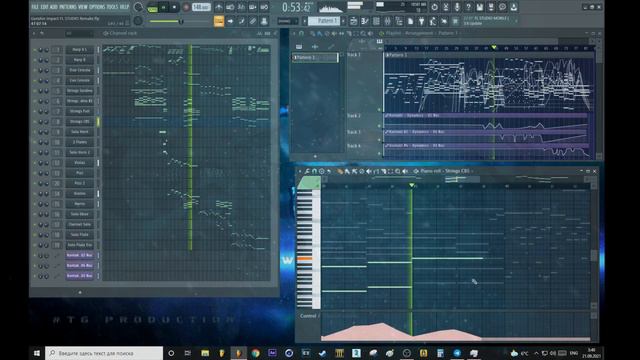The image size is (640, 360).
Task: Click the previous pattern arrow beside Pattern 1
Action: (305, 21)
